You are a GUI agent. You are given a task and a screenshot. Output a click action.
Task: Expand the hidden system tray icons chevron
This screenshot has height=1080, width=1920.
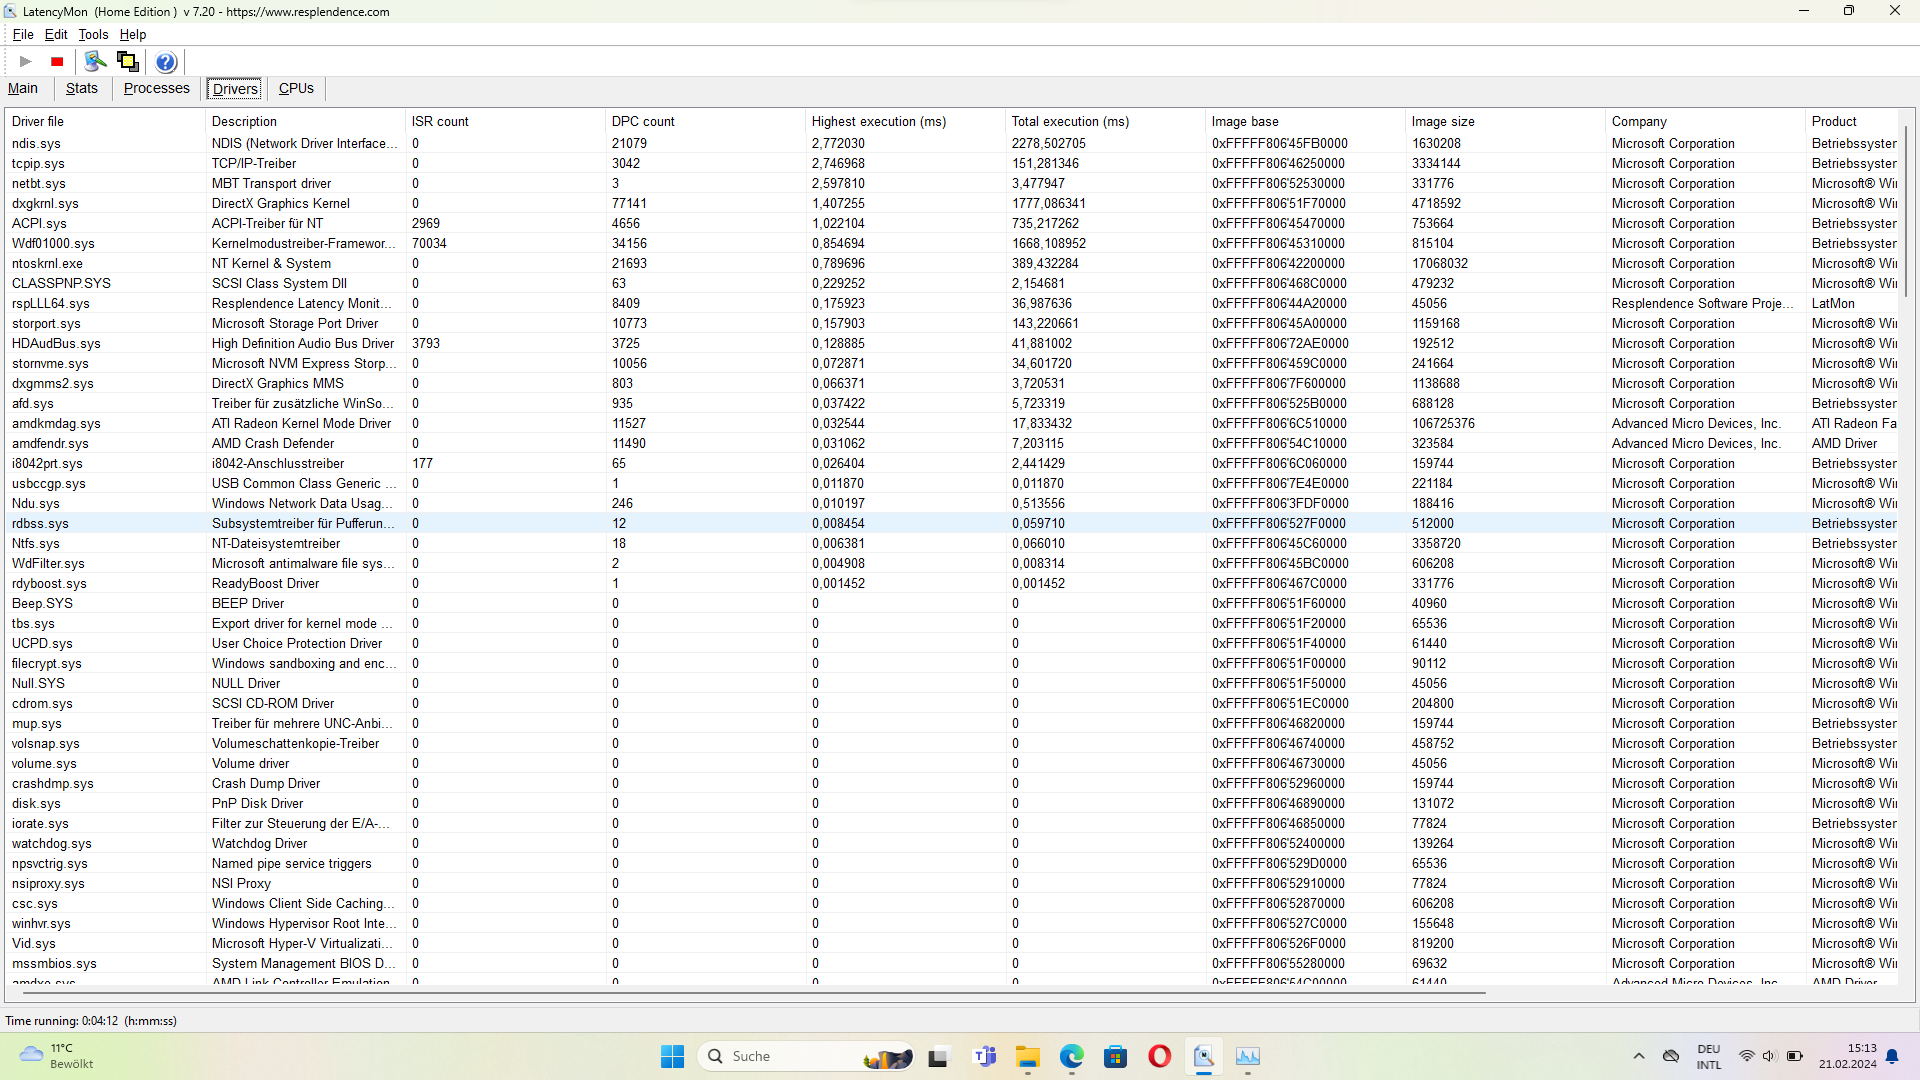point(1638,1056)
